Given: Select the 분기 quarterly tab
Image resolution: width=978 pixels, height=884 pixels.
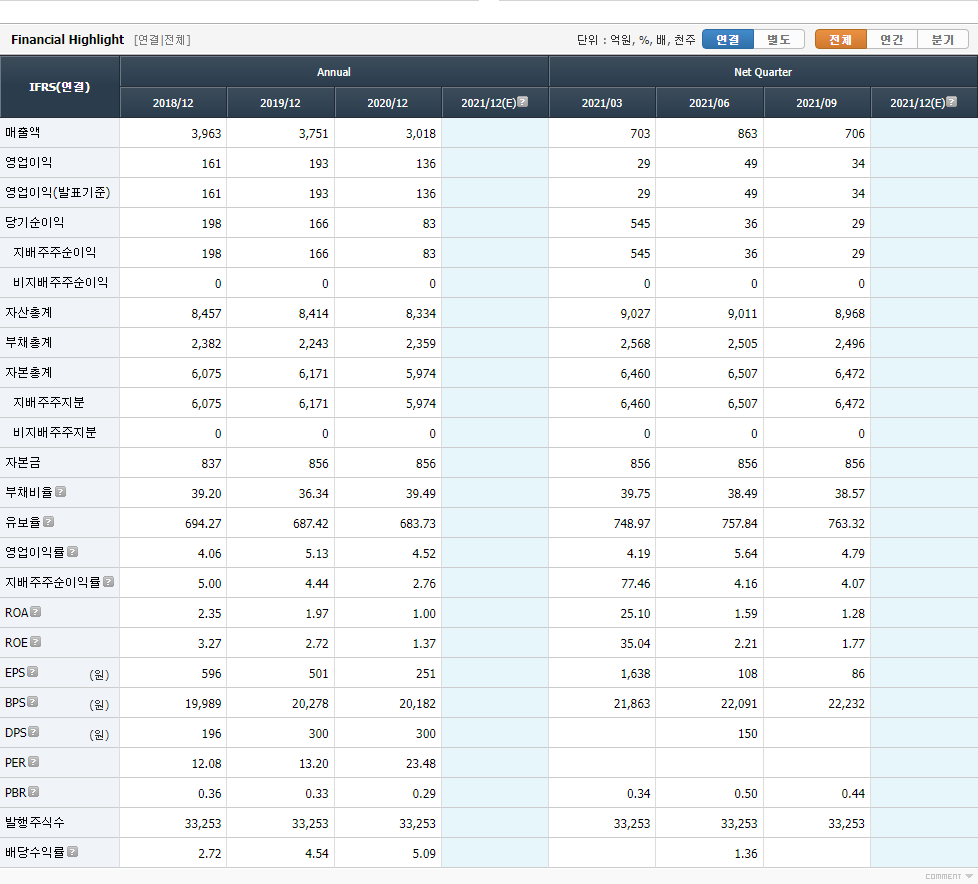Looking at the screenshot, I should 943,39.
